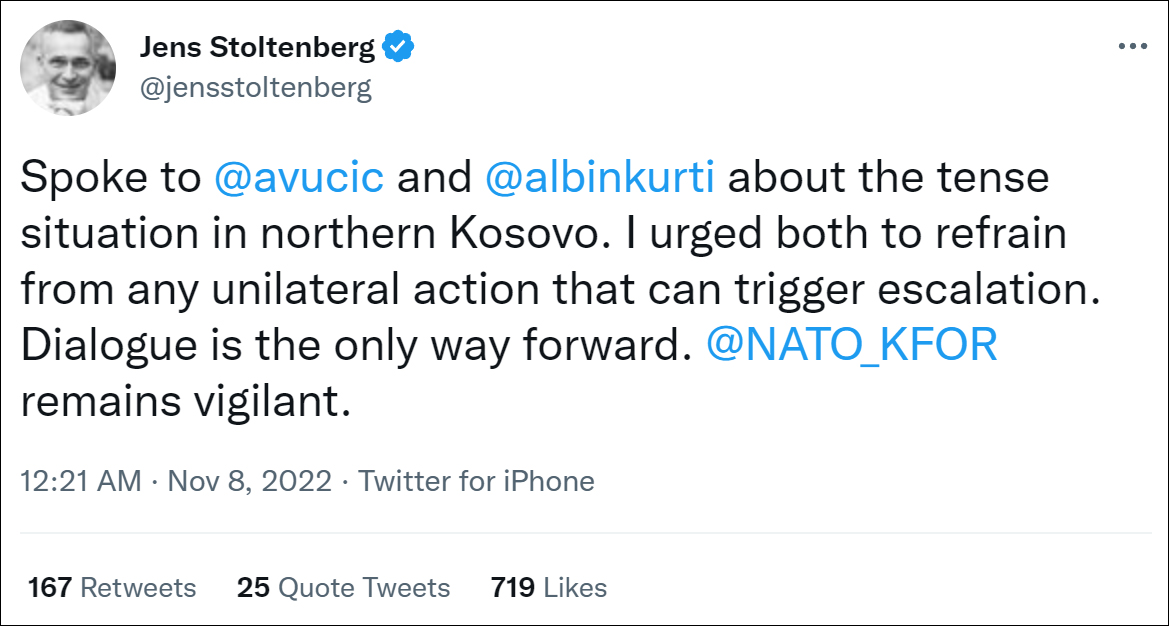Click the 719 like count number
Screen dimensions: 1169x626
[512, 587]
